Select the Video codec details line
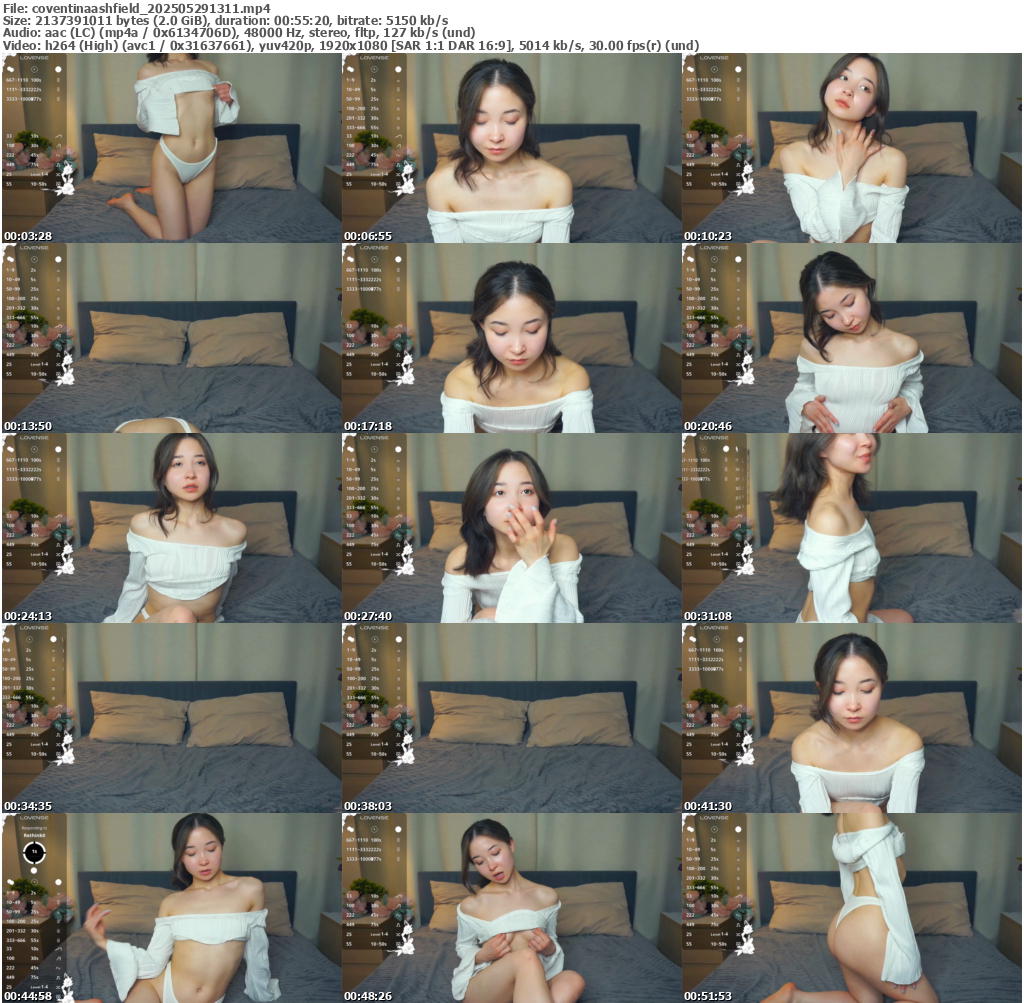The height and width of the screenshot is (1003, 1024). (x=350, y=45)
